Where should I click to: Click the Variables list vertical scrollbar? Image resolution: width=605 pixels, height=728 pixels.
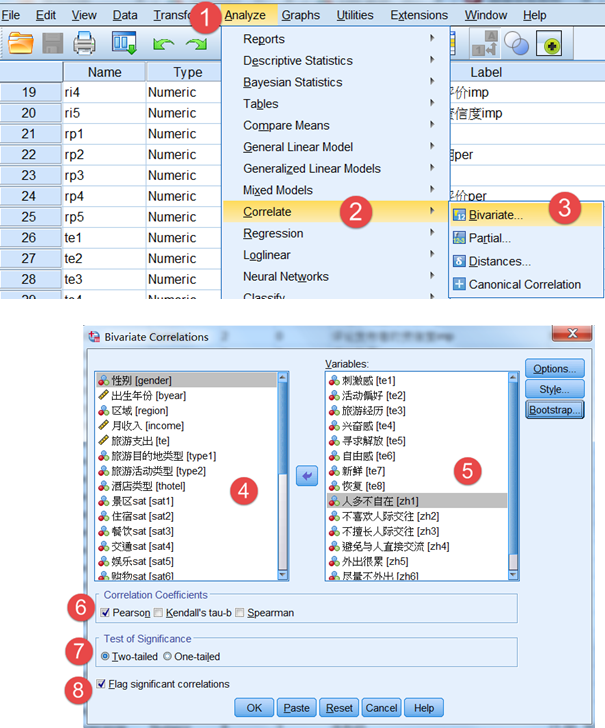(513, 476)
